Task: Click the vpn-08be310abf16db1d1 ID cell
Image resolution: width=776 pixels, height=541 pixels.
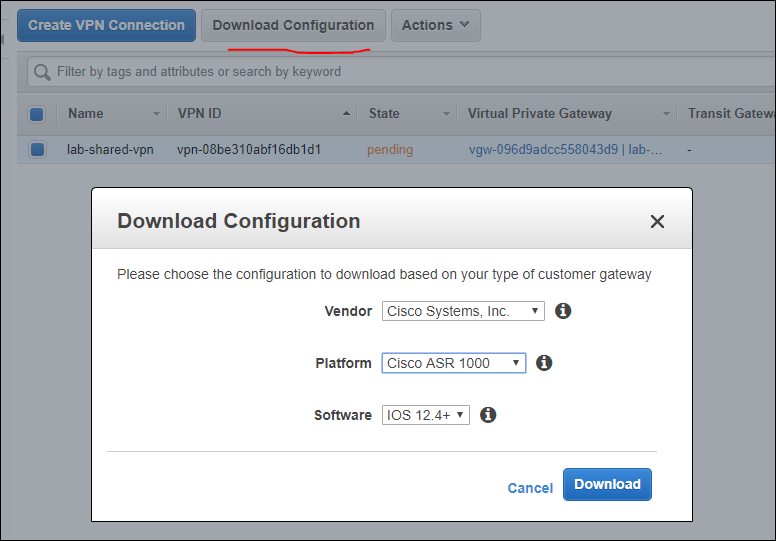Action: click(249, 149)
